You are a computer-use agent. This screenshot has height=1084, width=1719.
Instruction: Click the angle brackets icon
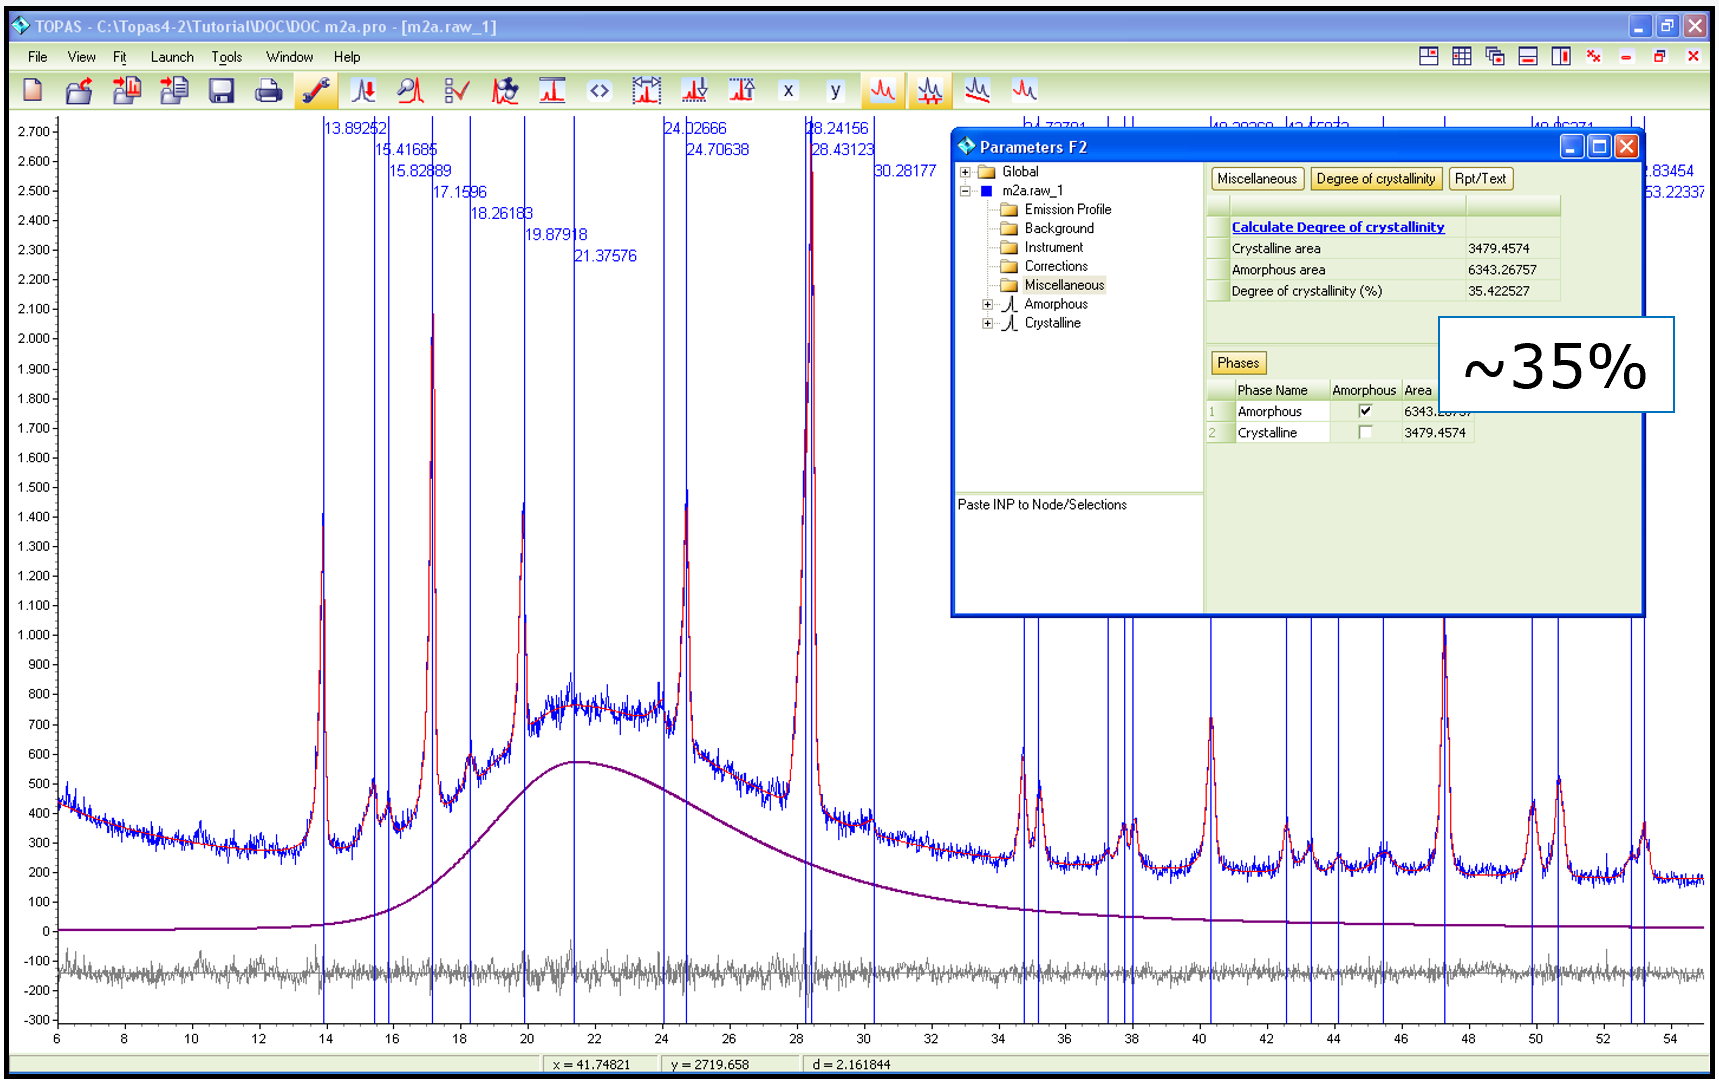click(x=599, y=91)
